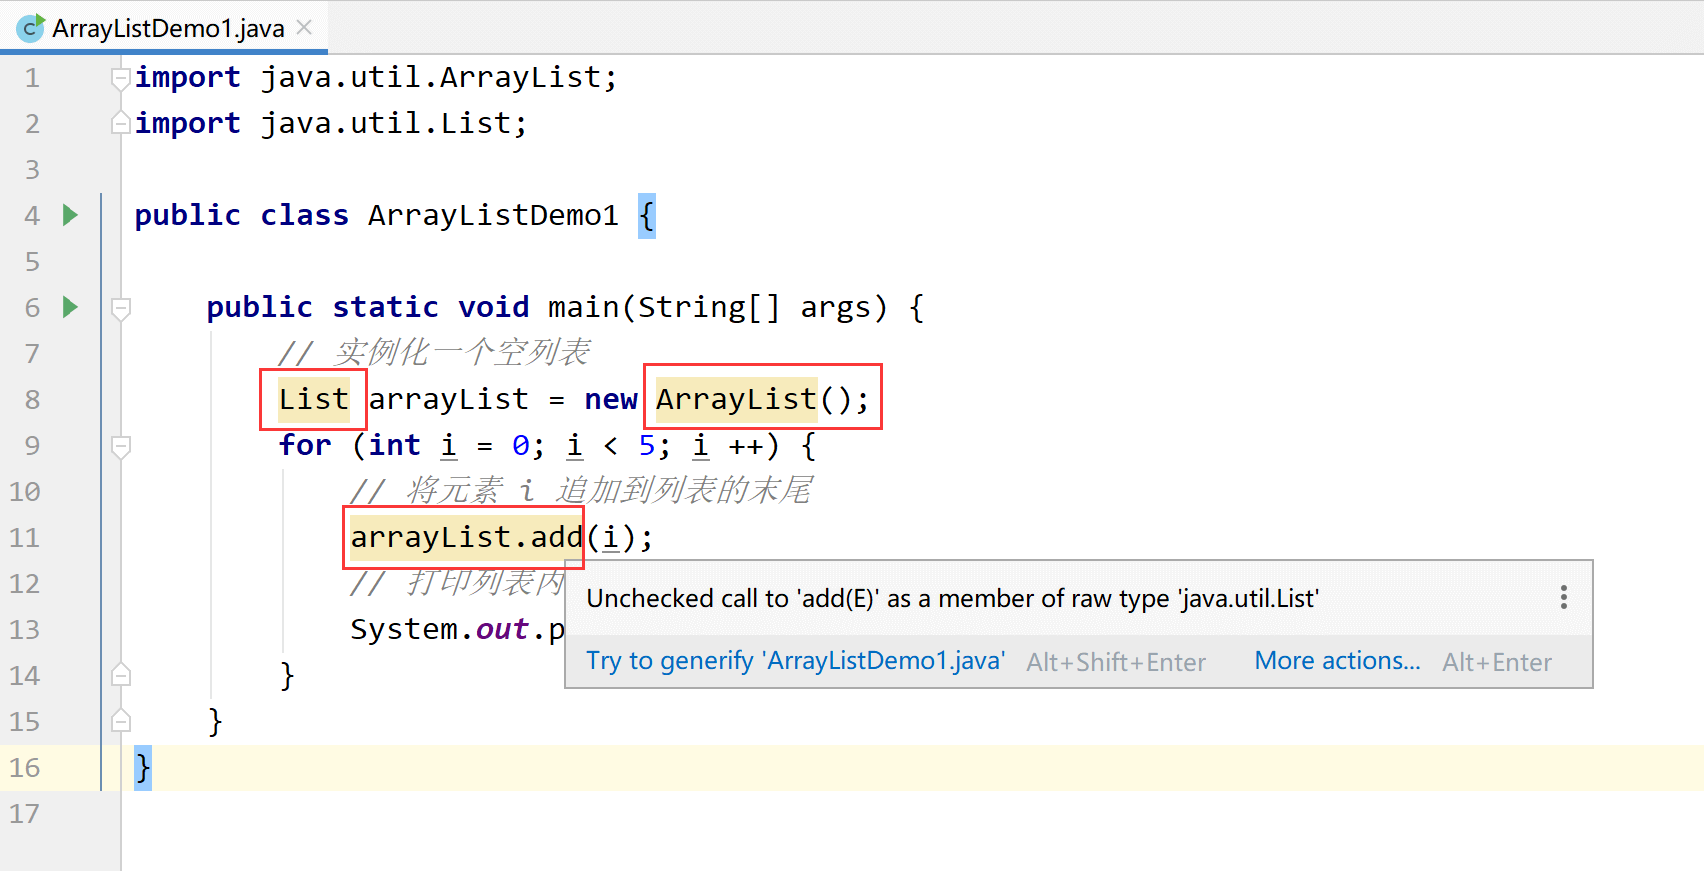This screenshot has width=1704, height=871.
Task: Place caret at closing brace on line 16
Action: [143, 768]
